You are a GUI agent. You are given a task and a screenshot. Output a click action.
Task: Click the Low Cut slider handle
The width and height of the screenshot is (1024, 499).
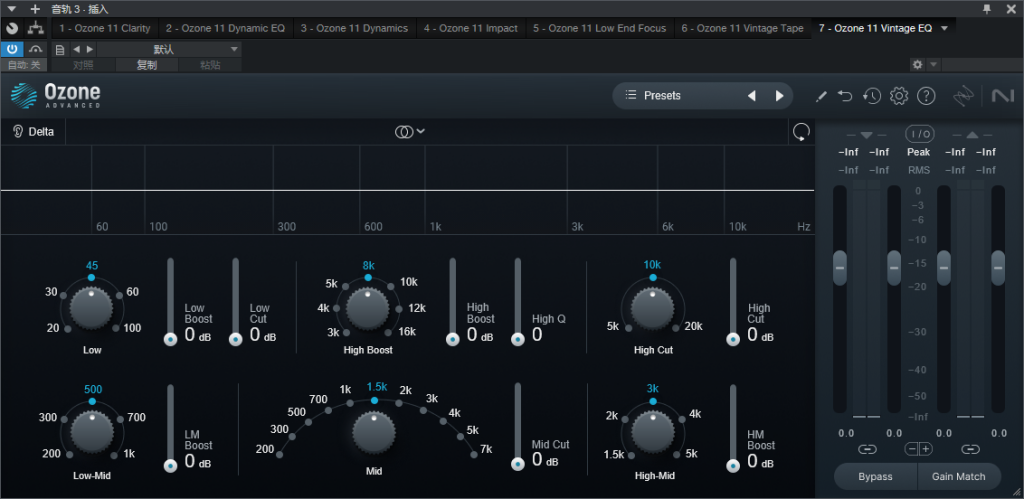(x=236, y=340)
